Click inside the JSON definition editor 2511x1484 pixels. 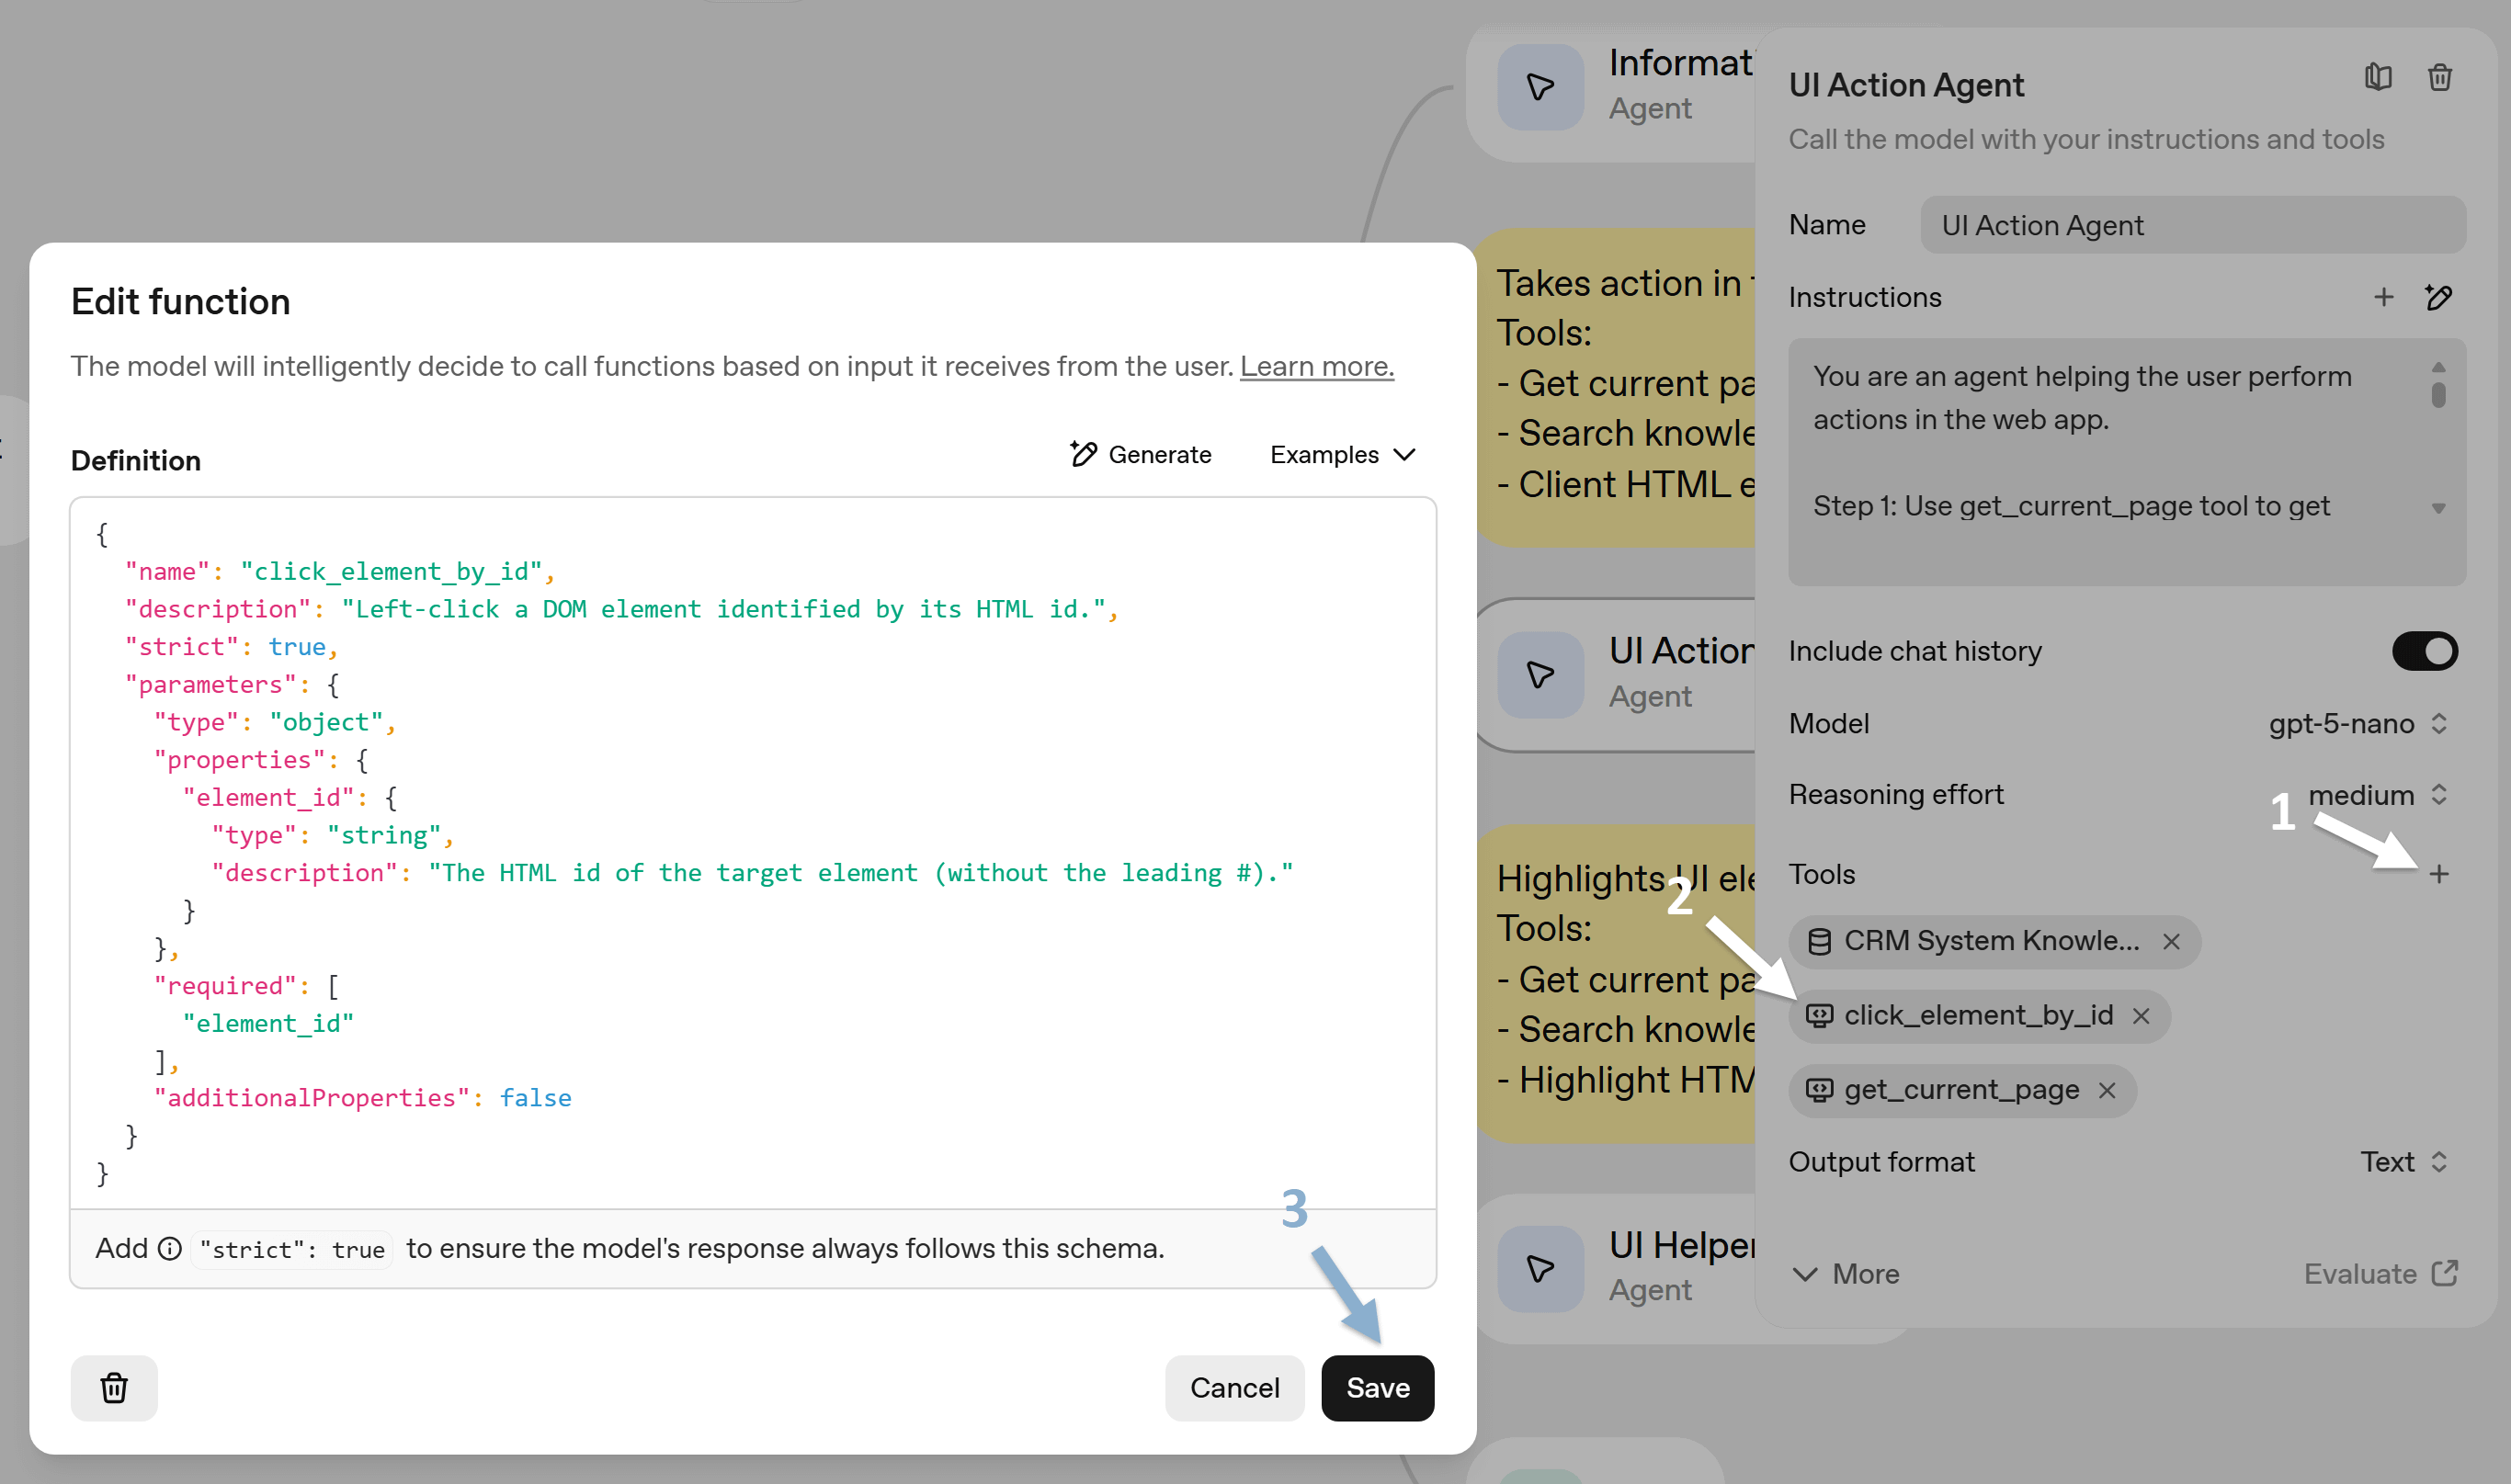[x=753, y=852]
